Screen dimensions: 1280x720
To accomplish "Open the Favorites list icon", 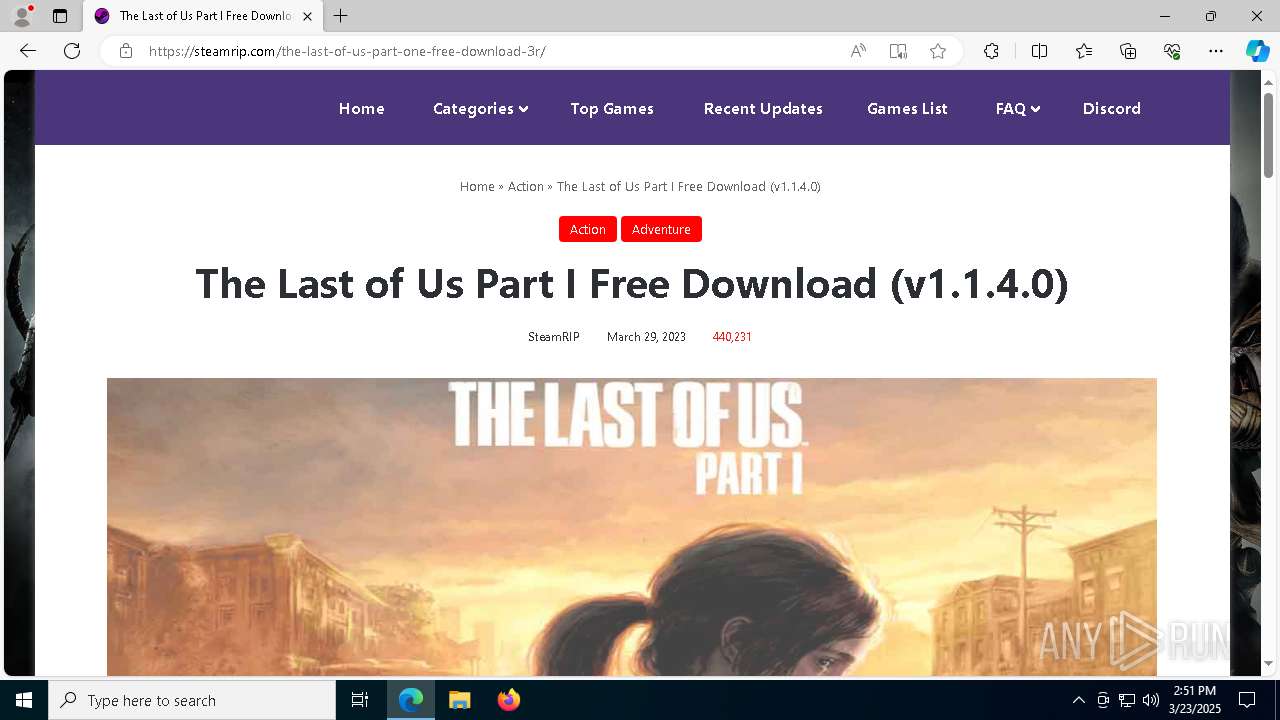I will 1084,51.
